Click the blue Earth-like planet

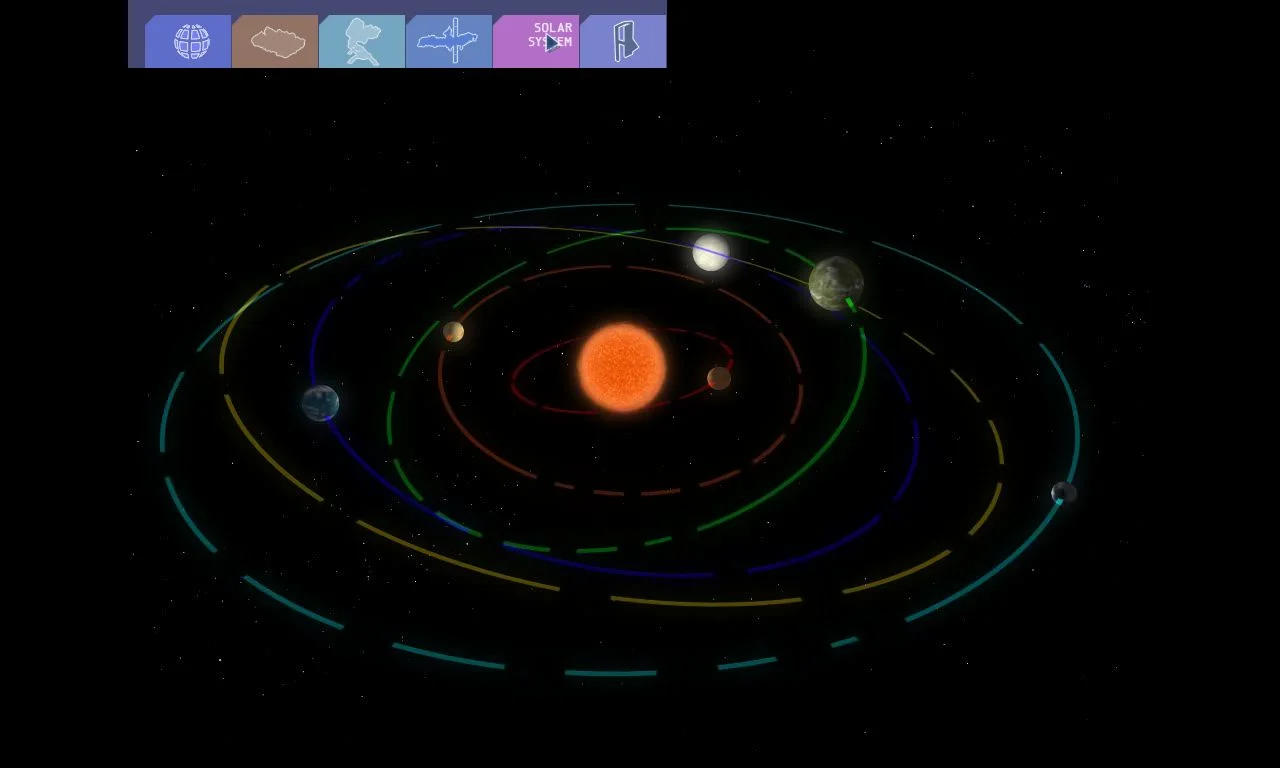(320, 403)
